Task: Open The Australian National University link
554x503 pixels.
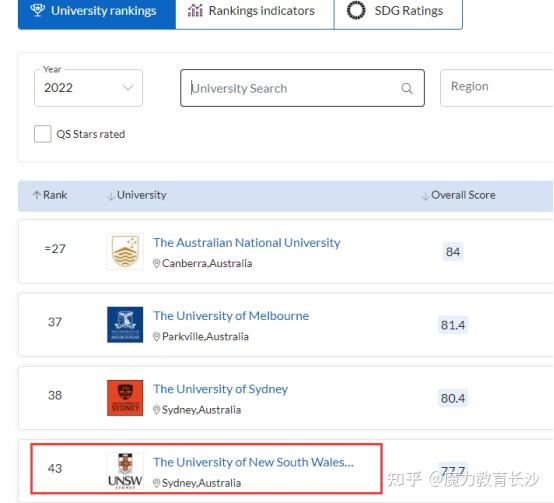Action: pos(247,243)
